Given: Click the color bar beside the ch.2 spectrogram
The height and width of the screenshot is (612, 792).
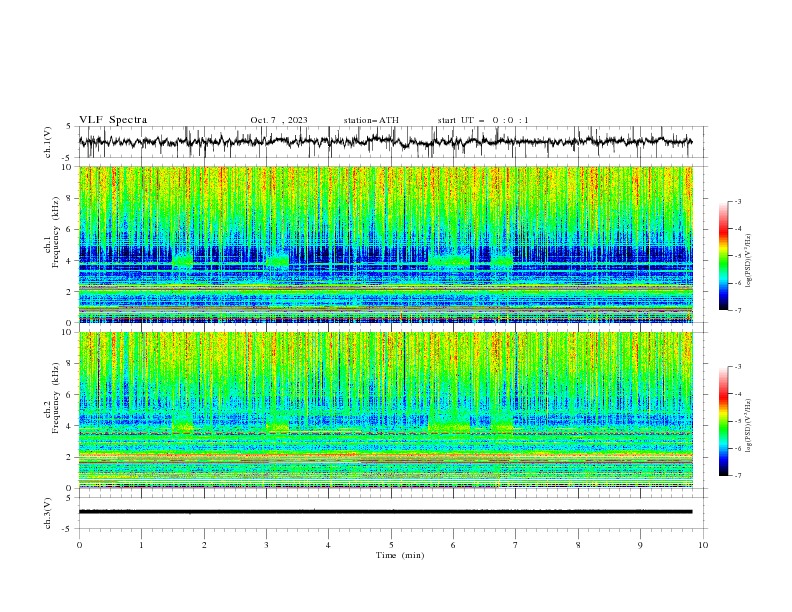Looking at the screenshot, I should coord(723,421).
